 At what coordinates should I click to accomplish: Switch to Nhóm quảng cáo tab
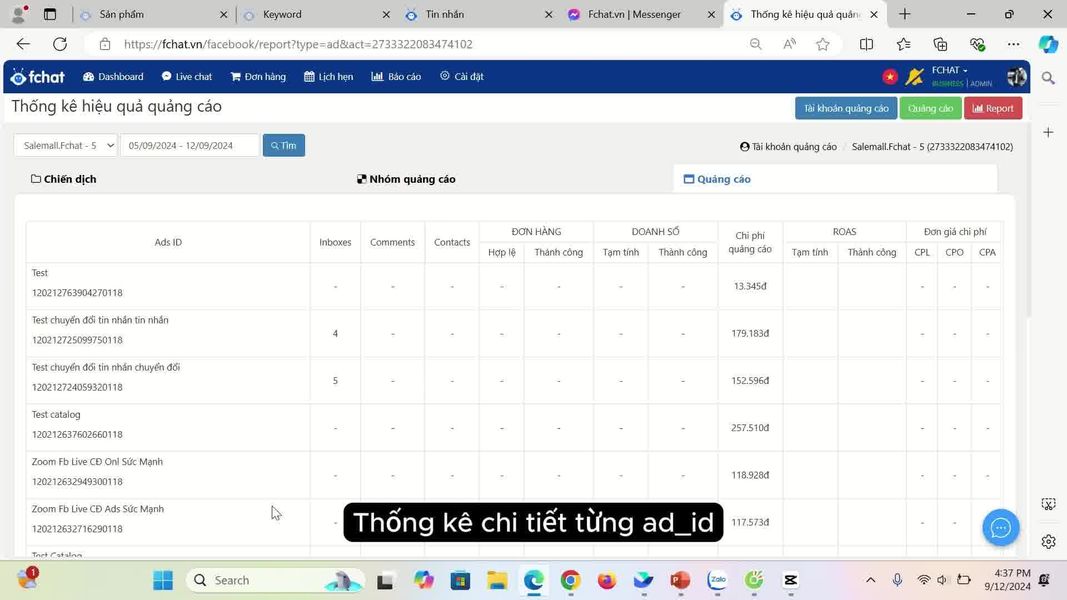[406, 179]
